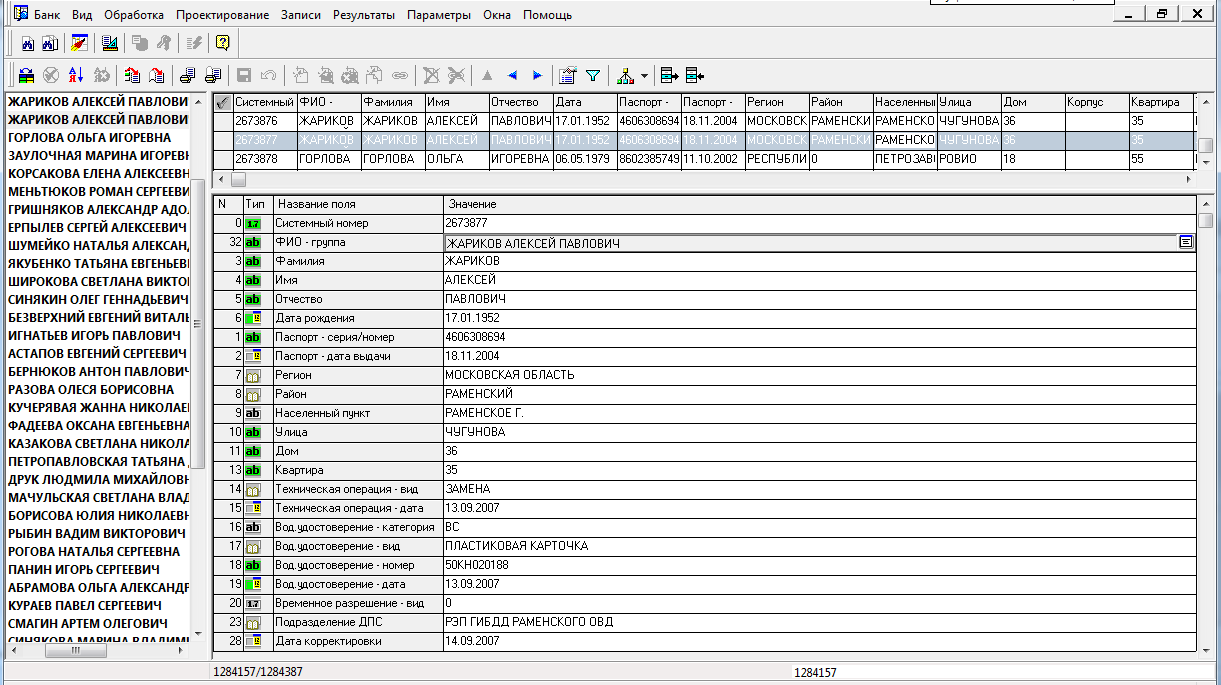Open the Обработка menu
This screenshot has width=1221, height=685.
133,15
